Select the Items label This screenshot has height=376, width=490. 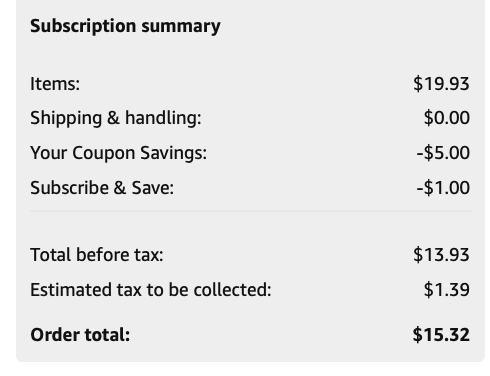click(x=55, y=83)
